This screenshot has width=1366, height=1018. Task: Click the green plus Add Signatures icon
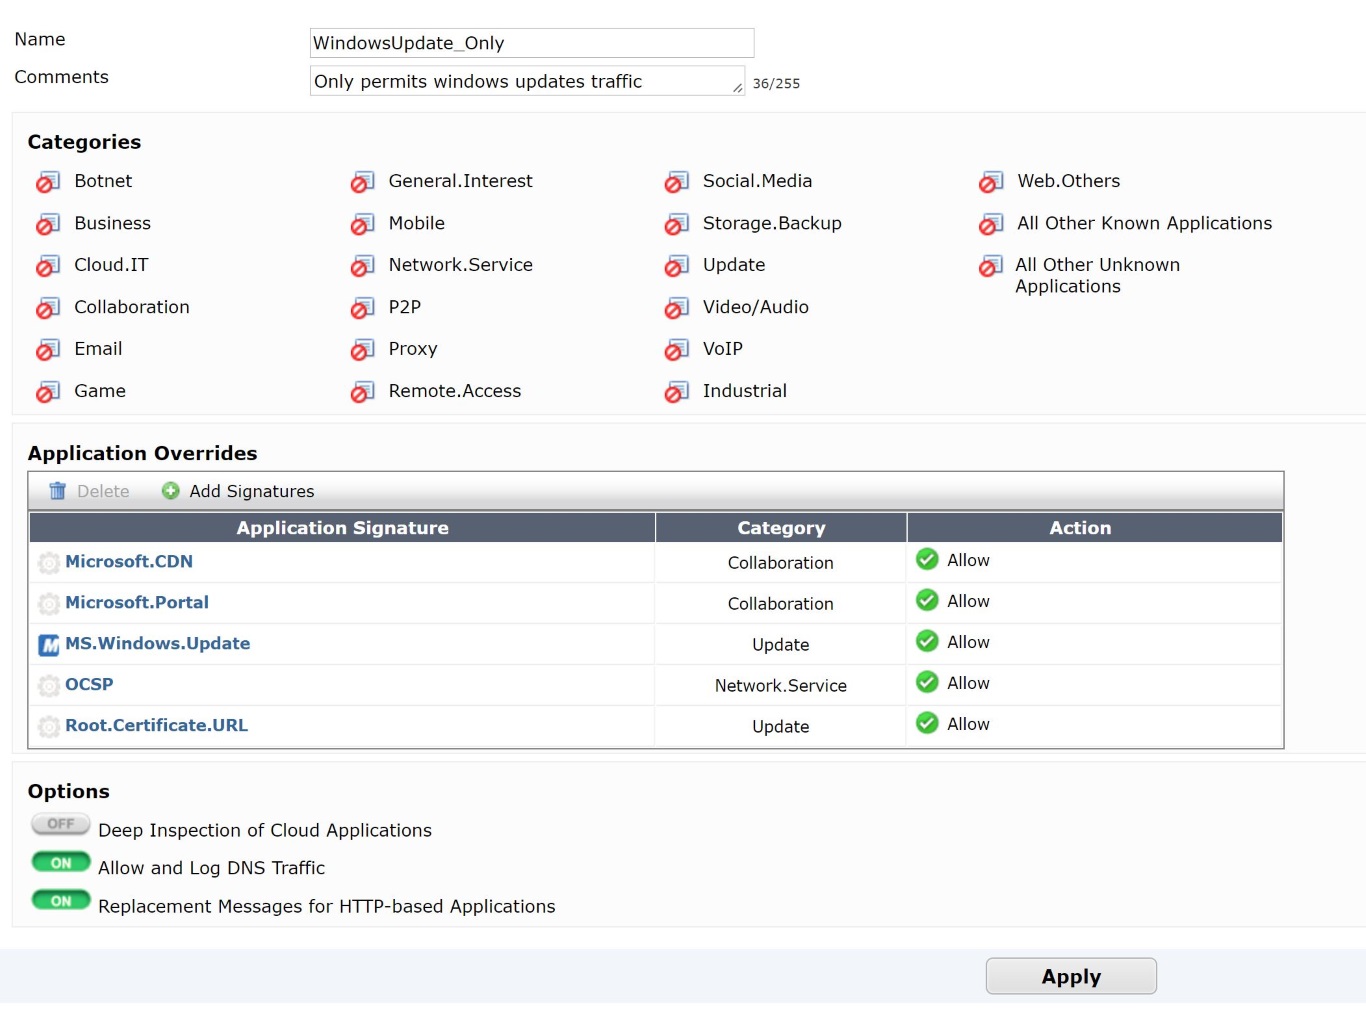click(x=170, y=491)
